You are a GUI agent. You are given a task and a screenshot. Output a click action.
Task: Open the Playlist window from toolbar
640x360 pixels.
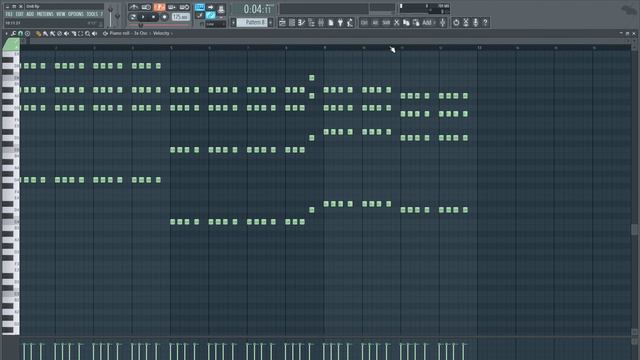pos(282,22)
